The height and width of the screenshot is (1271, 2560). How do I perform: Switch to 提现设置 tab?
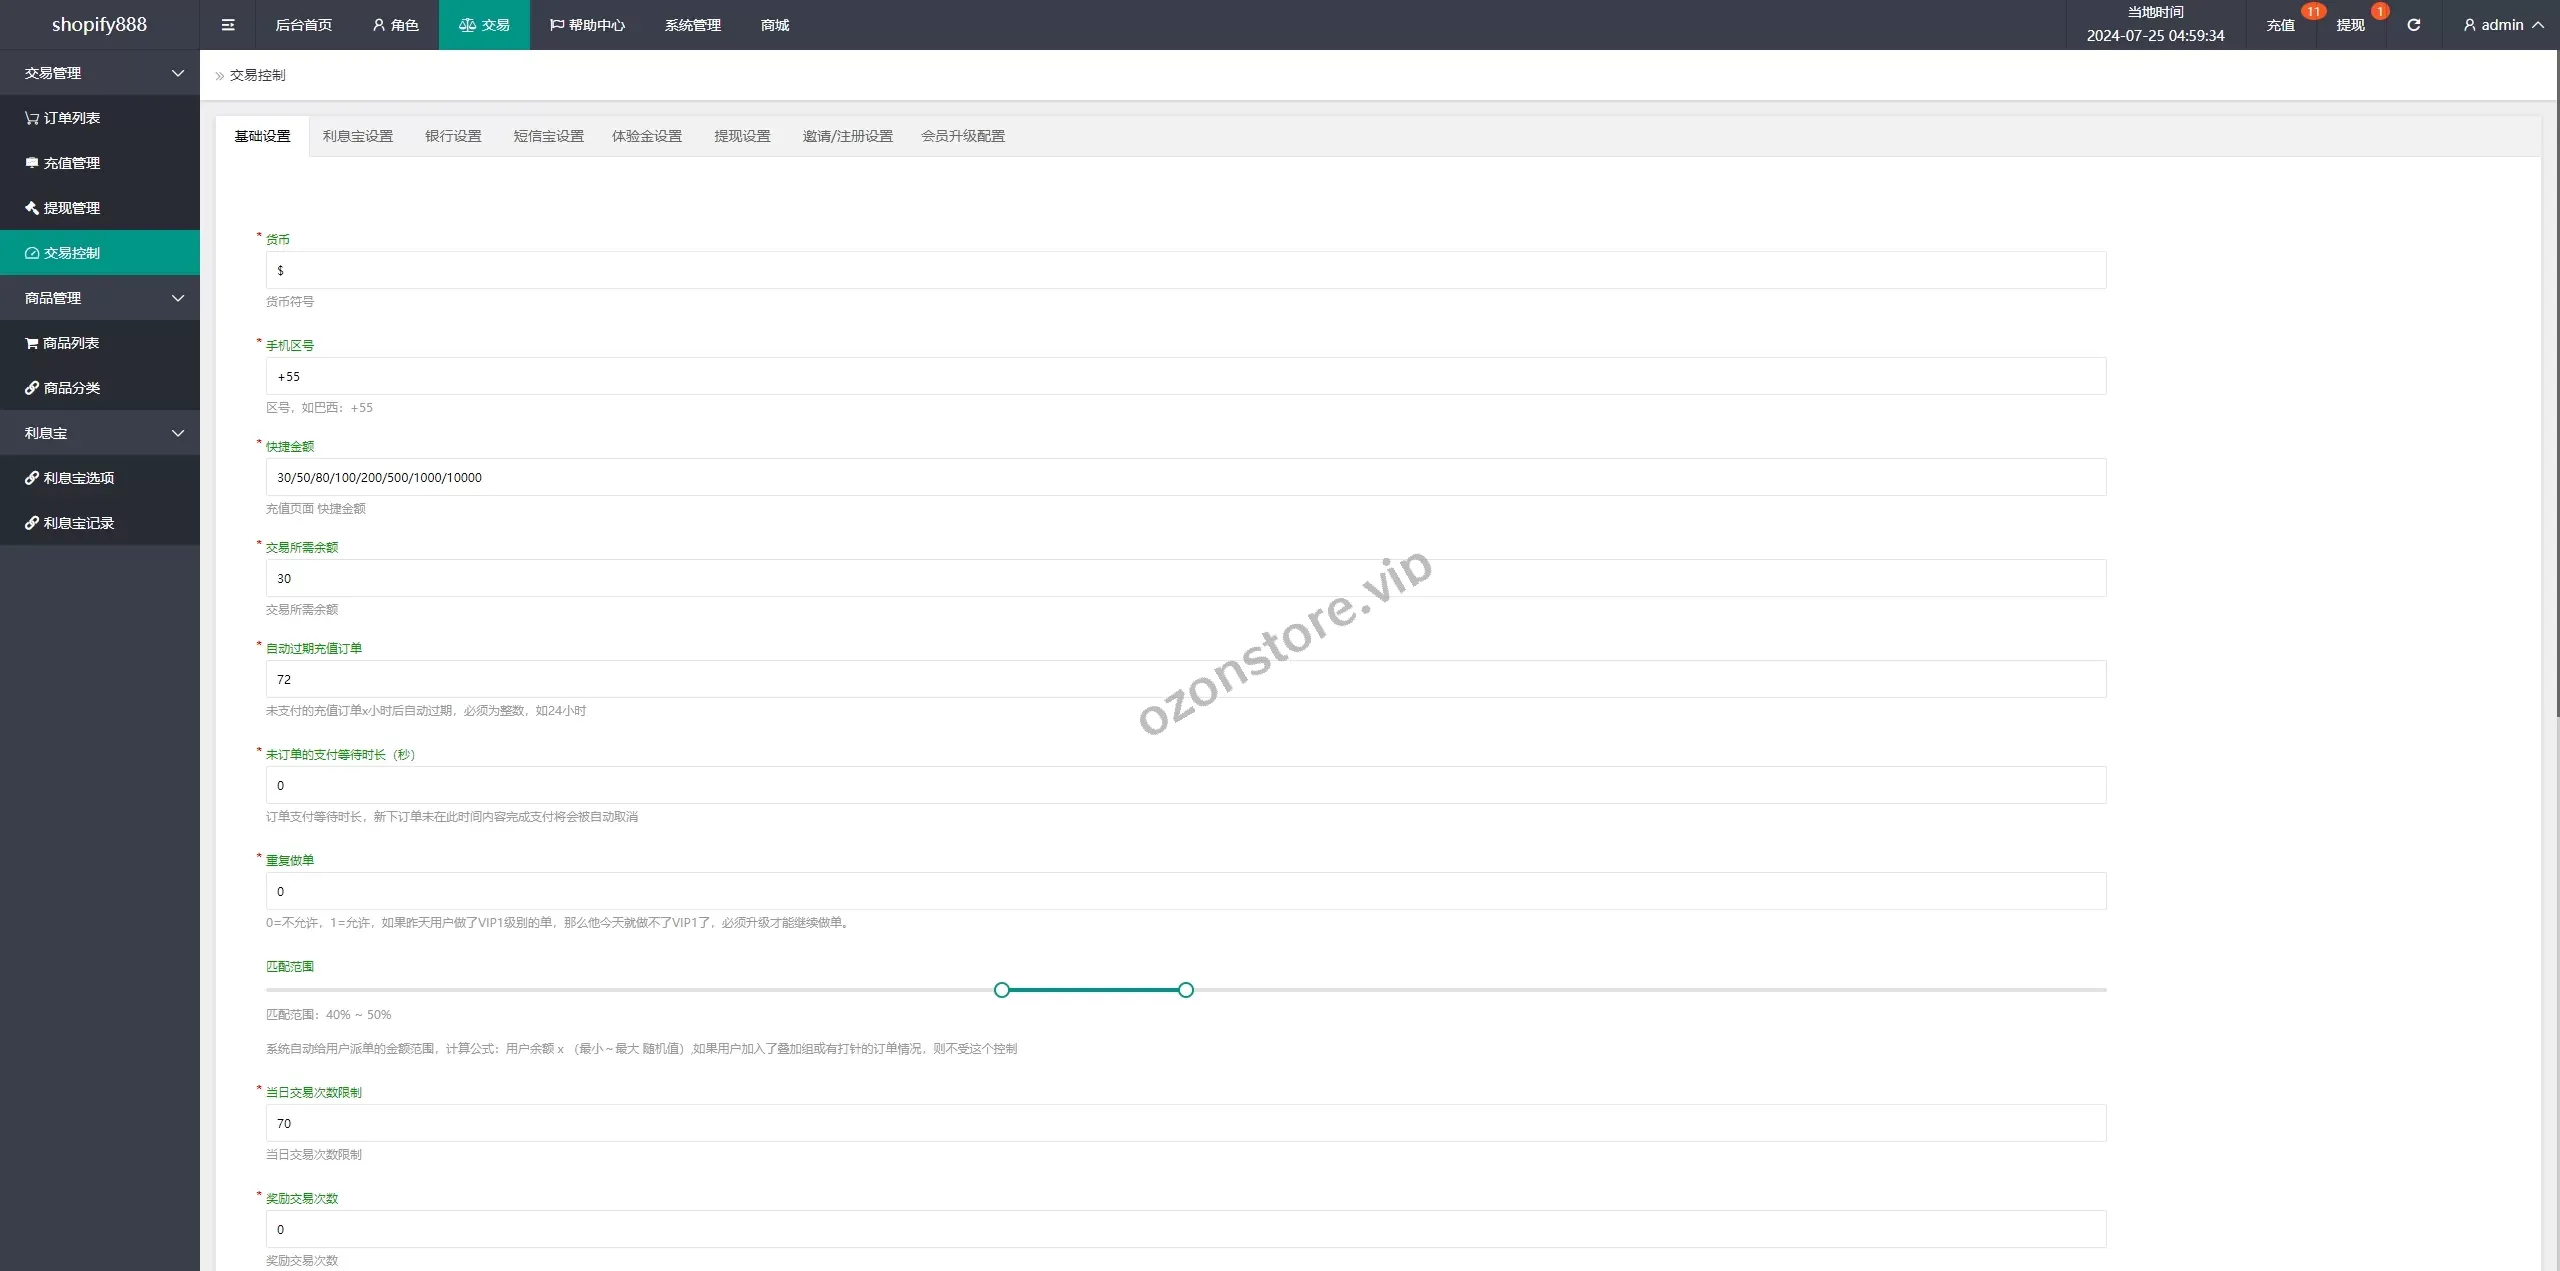point(742,136)
